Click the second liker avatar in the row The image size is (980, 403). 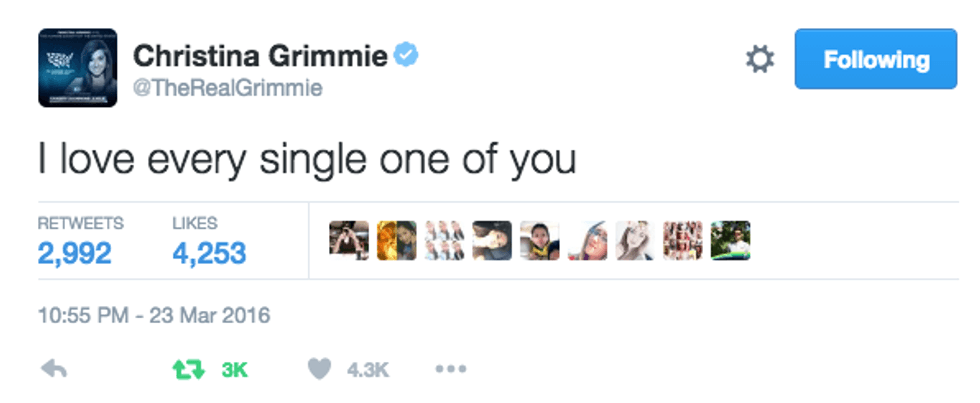tap(397, 240)
